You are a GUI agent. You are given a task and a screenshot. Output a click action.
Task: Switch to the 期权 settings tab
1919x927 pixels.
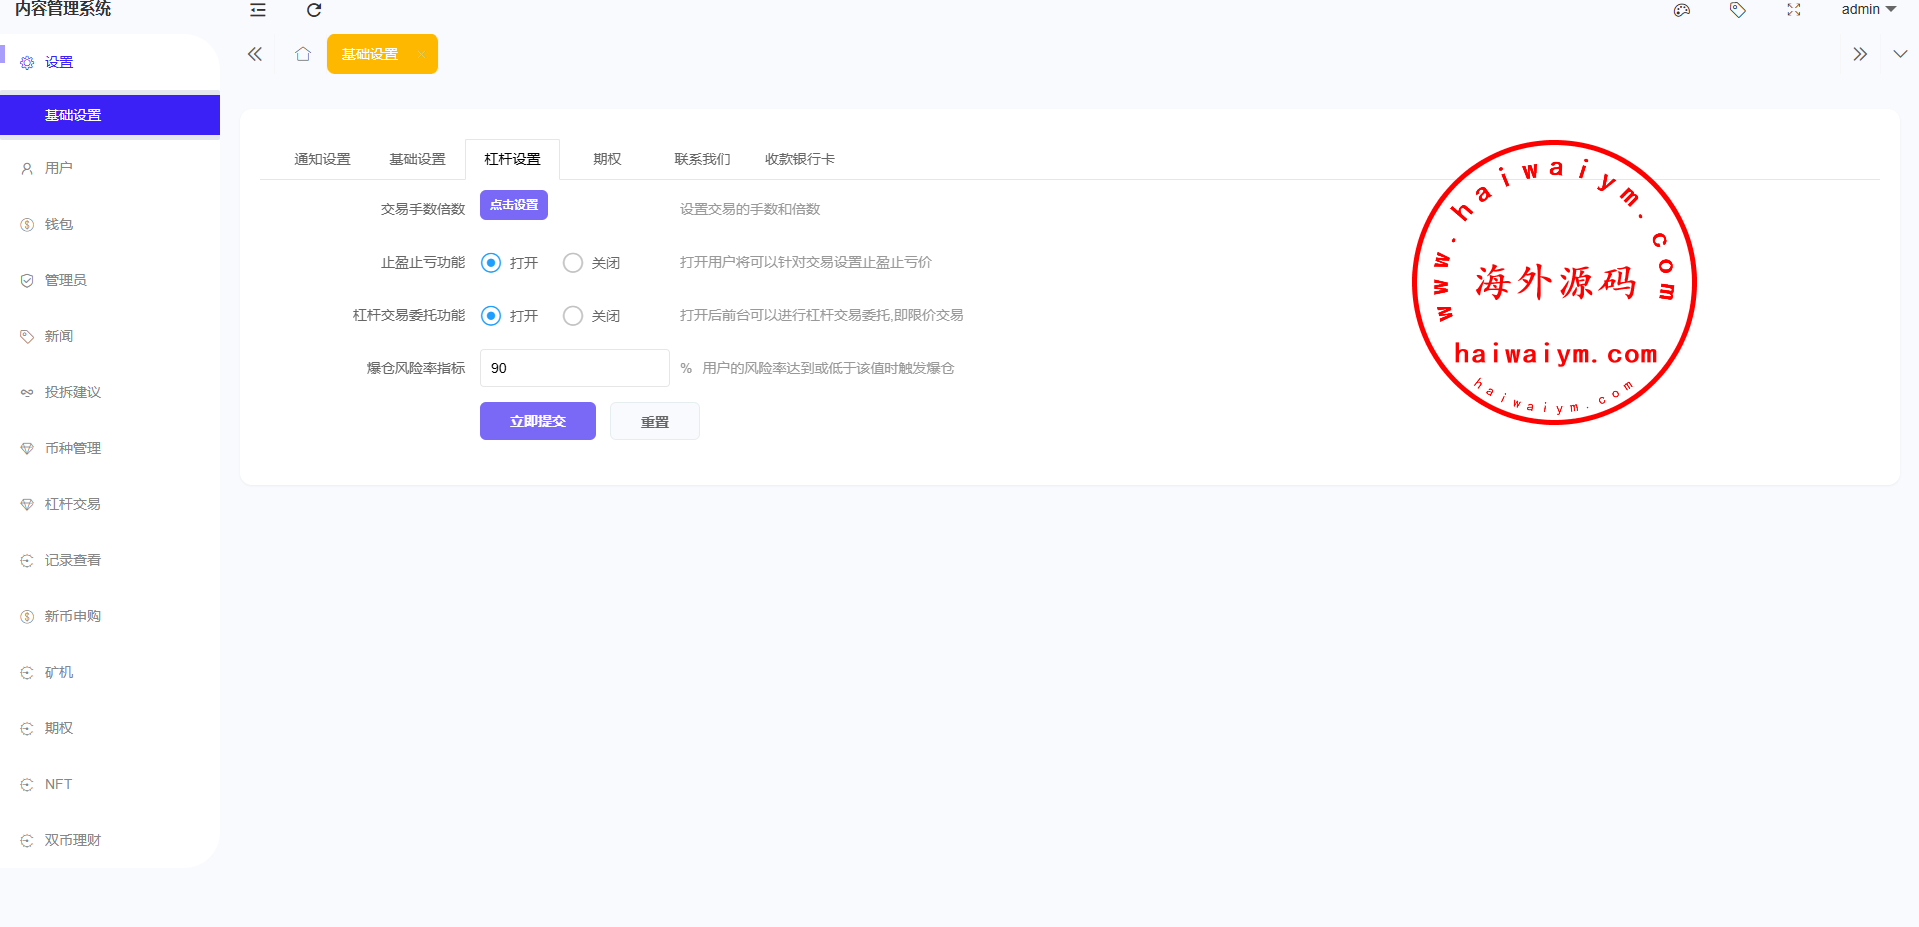coord(607,159)
